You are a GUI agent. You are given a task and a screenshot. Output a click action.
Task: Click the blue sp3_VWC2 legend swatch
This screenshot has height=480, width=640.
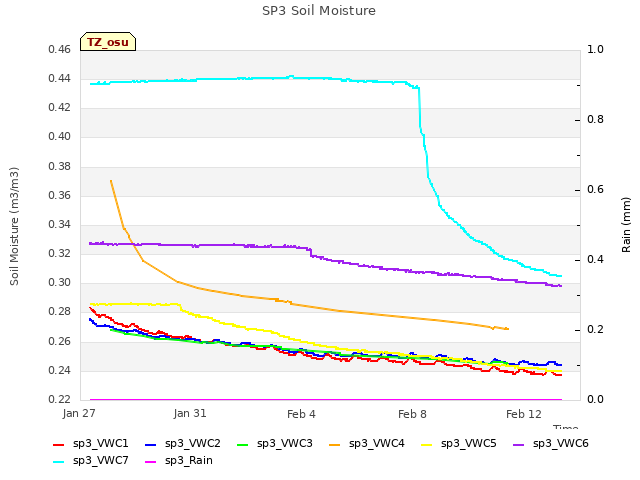coord(151,444)
